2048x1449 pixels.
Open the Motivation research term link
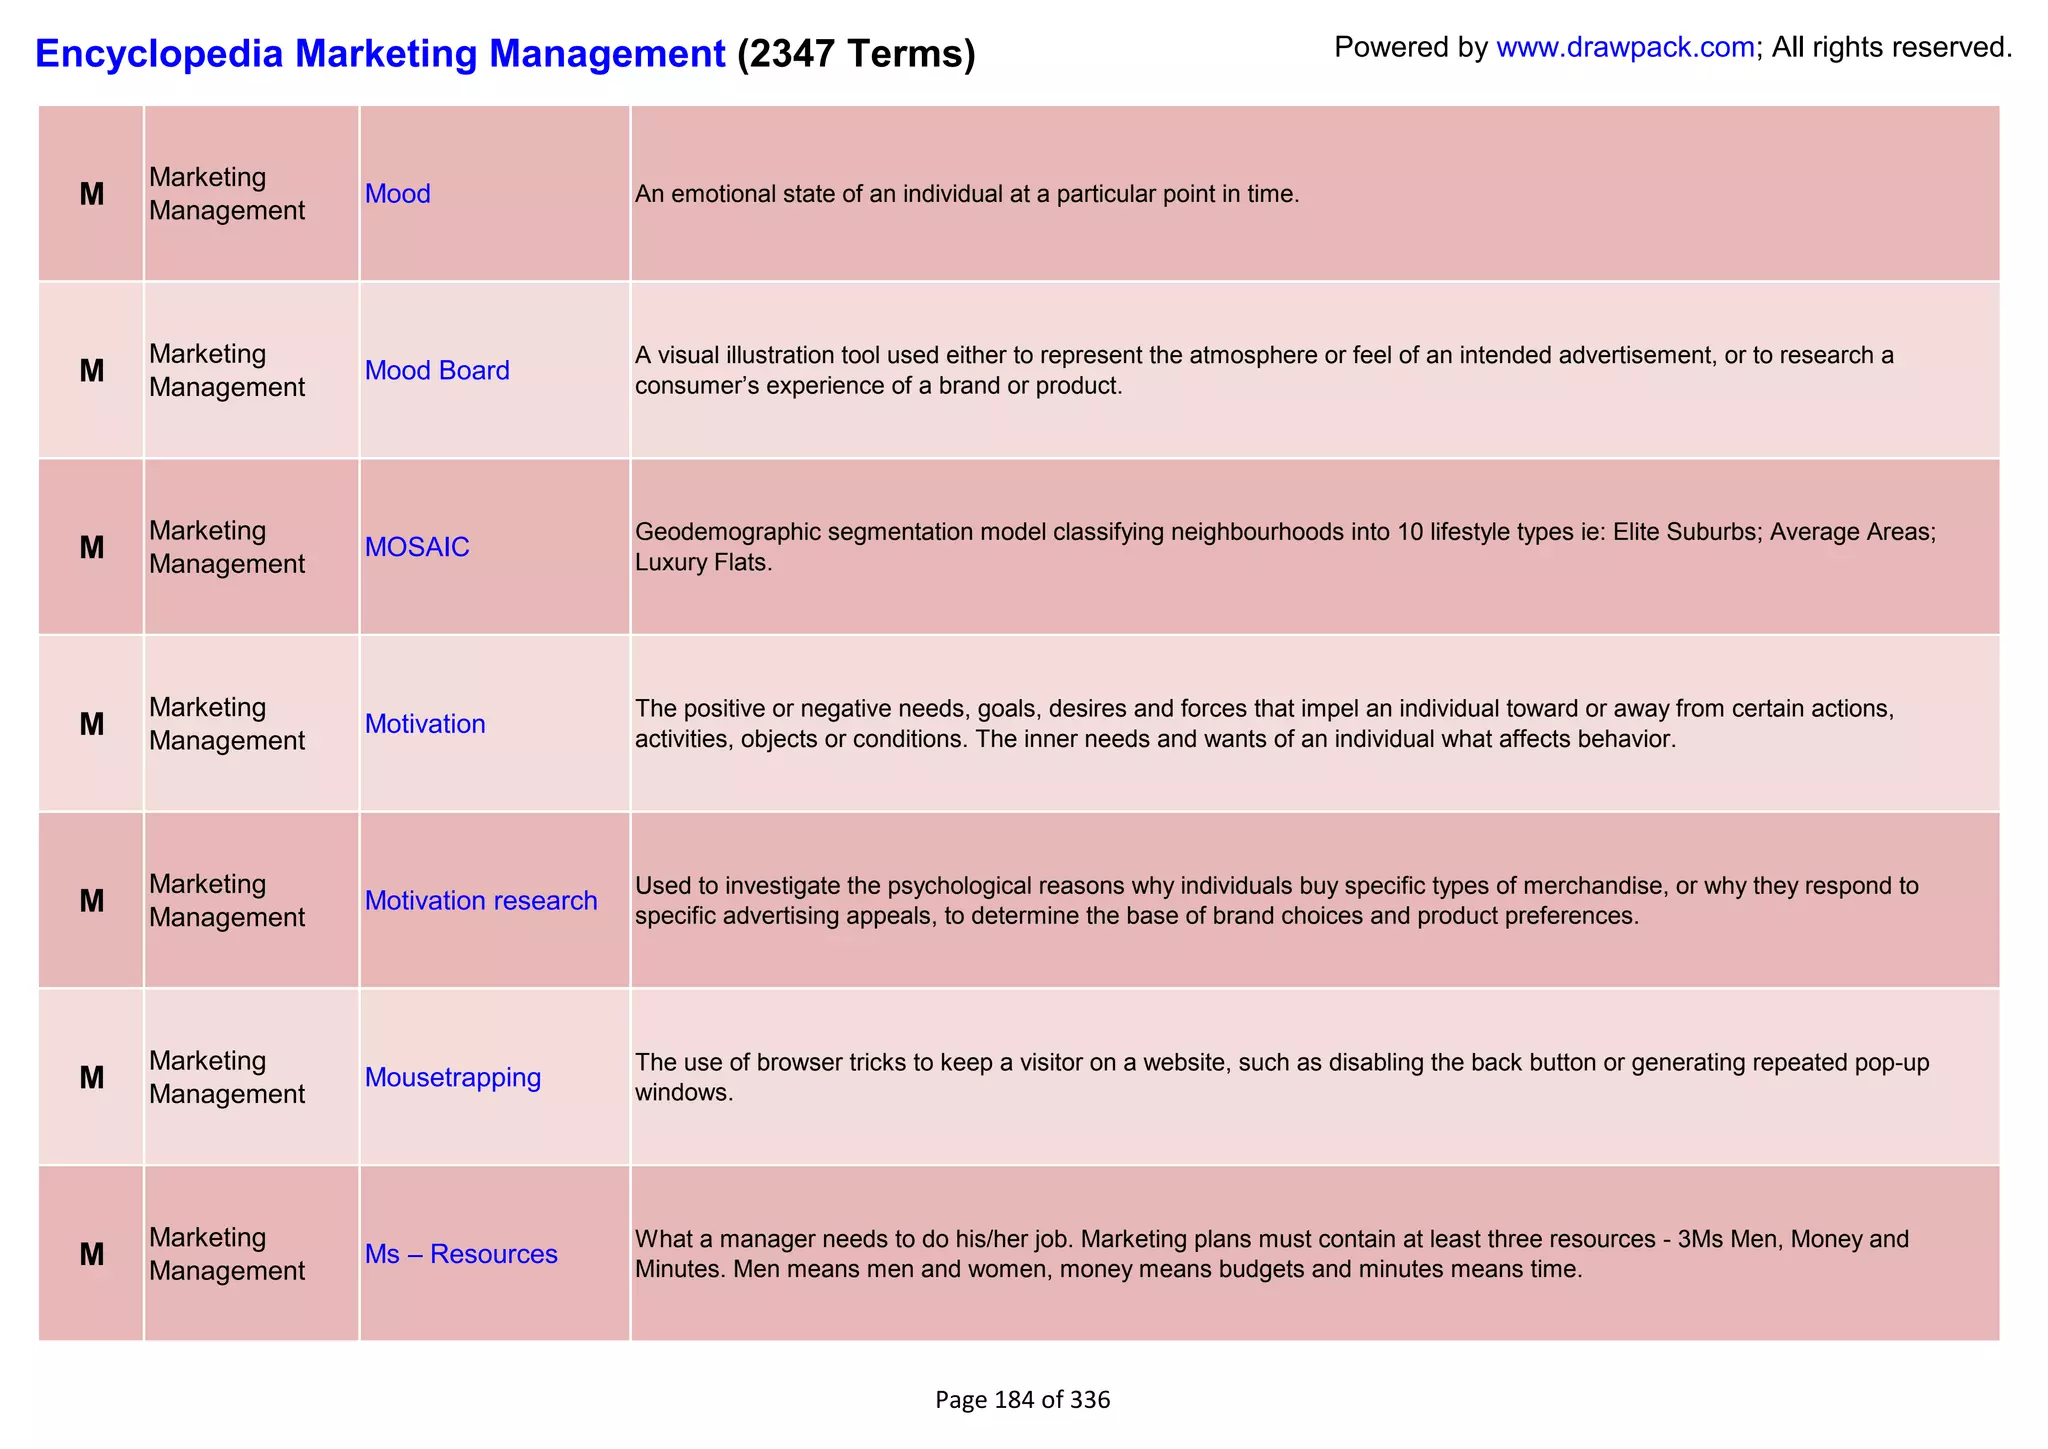point(481,901)
